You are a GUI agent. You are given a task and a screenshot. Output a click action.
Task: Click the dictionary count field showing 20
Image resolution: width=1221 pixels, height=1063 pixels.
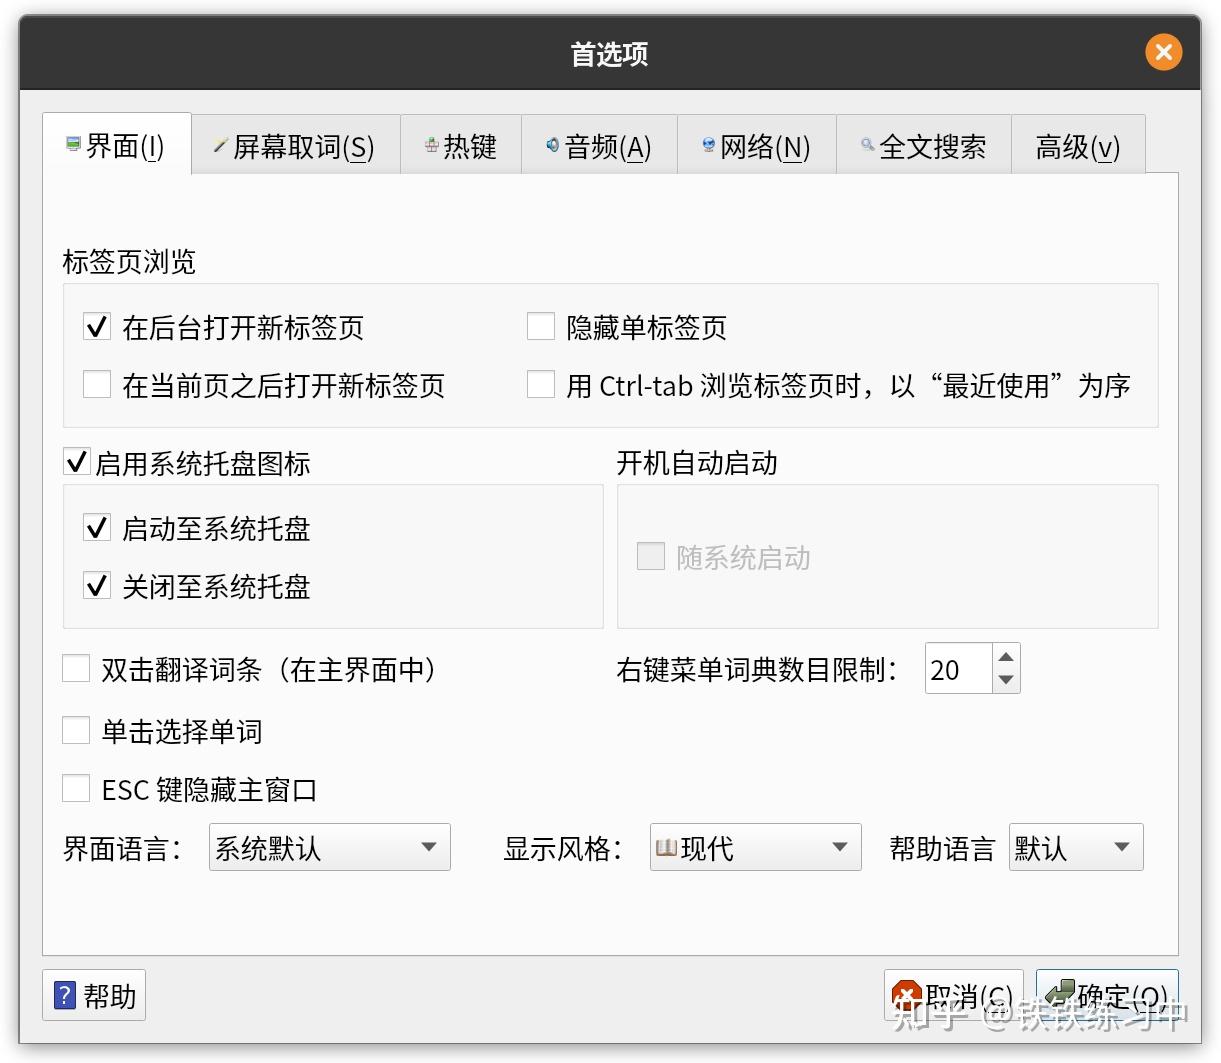pos(959,669)
